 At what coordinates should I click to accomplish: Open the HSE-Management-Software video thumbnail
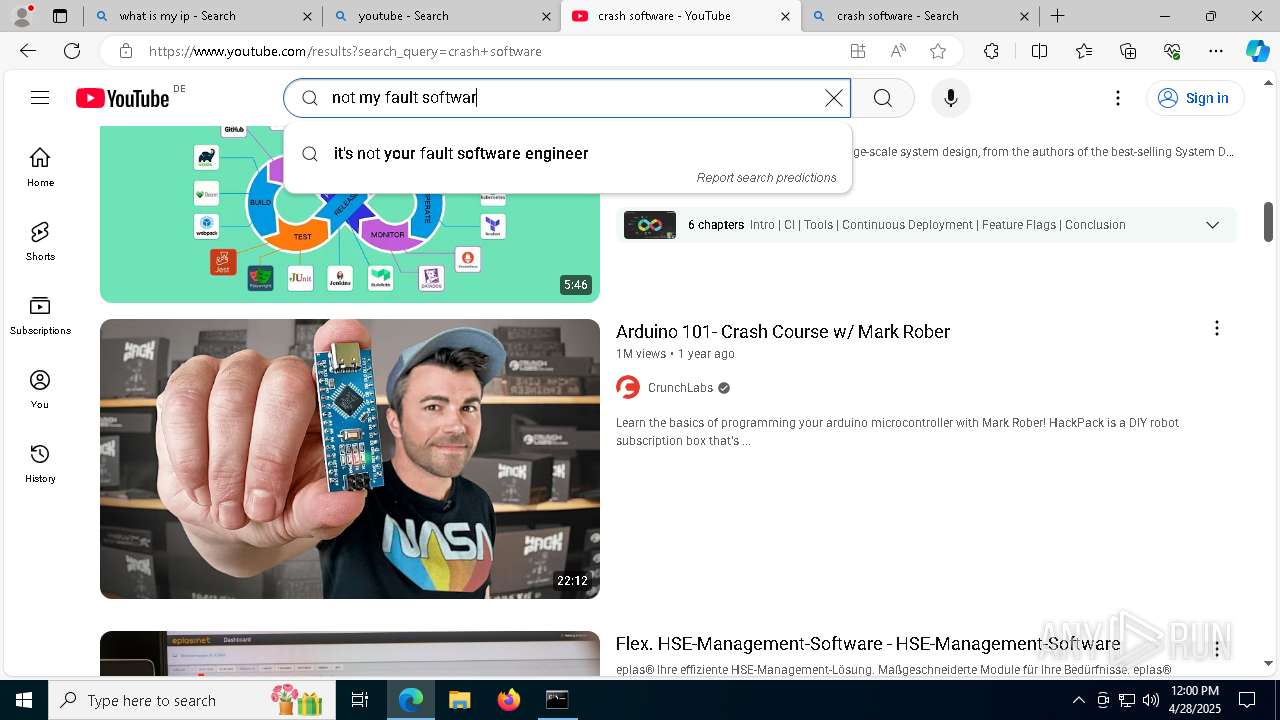tap(350, 653)
